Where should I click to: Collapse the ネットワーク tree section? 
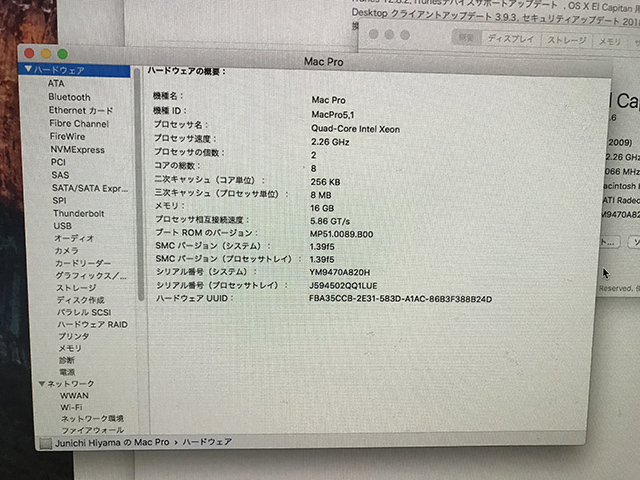pyautogui.click(x=42, y=384)
